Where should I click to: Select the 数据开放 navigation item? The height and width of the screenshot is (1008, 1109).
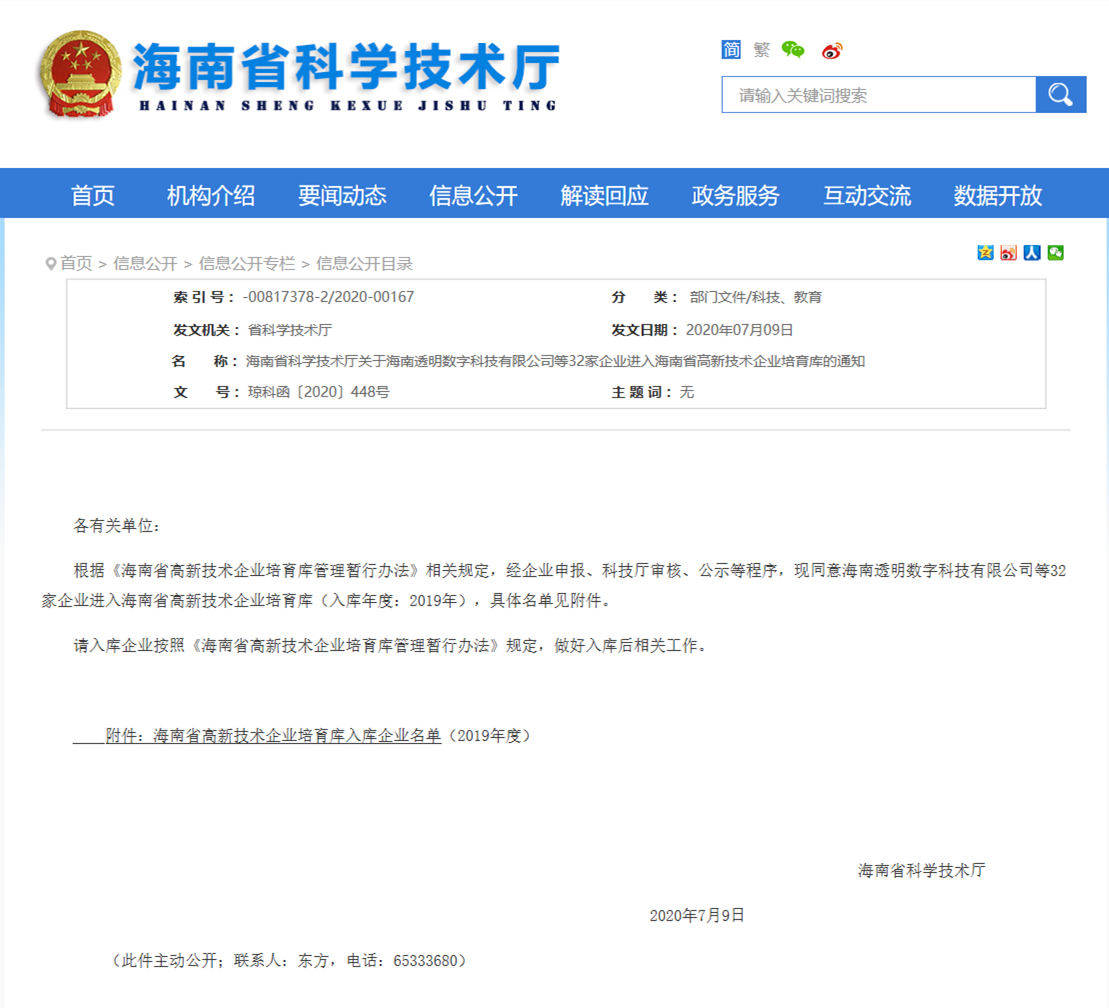997,195
